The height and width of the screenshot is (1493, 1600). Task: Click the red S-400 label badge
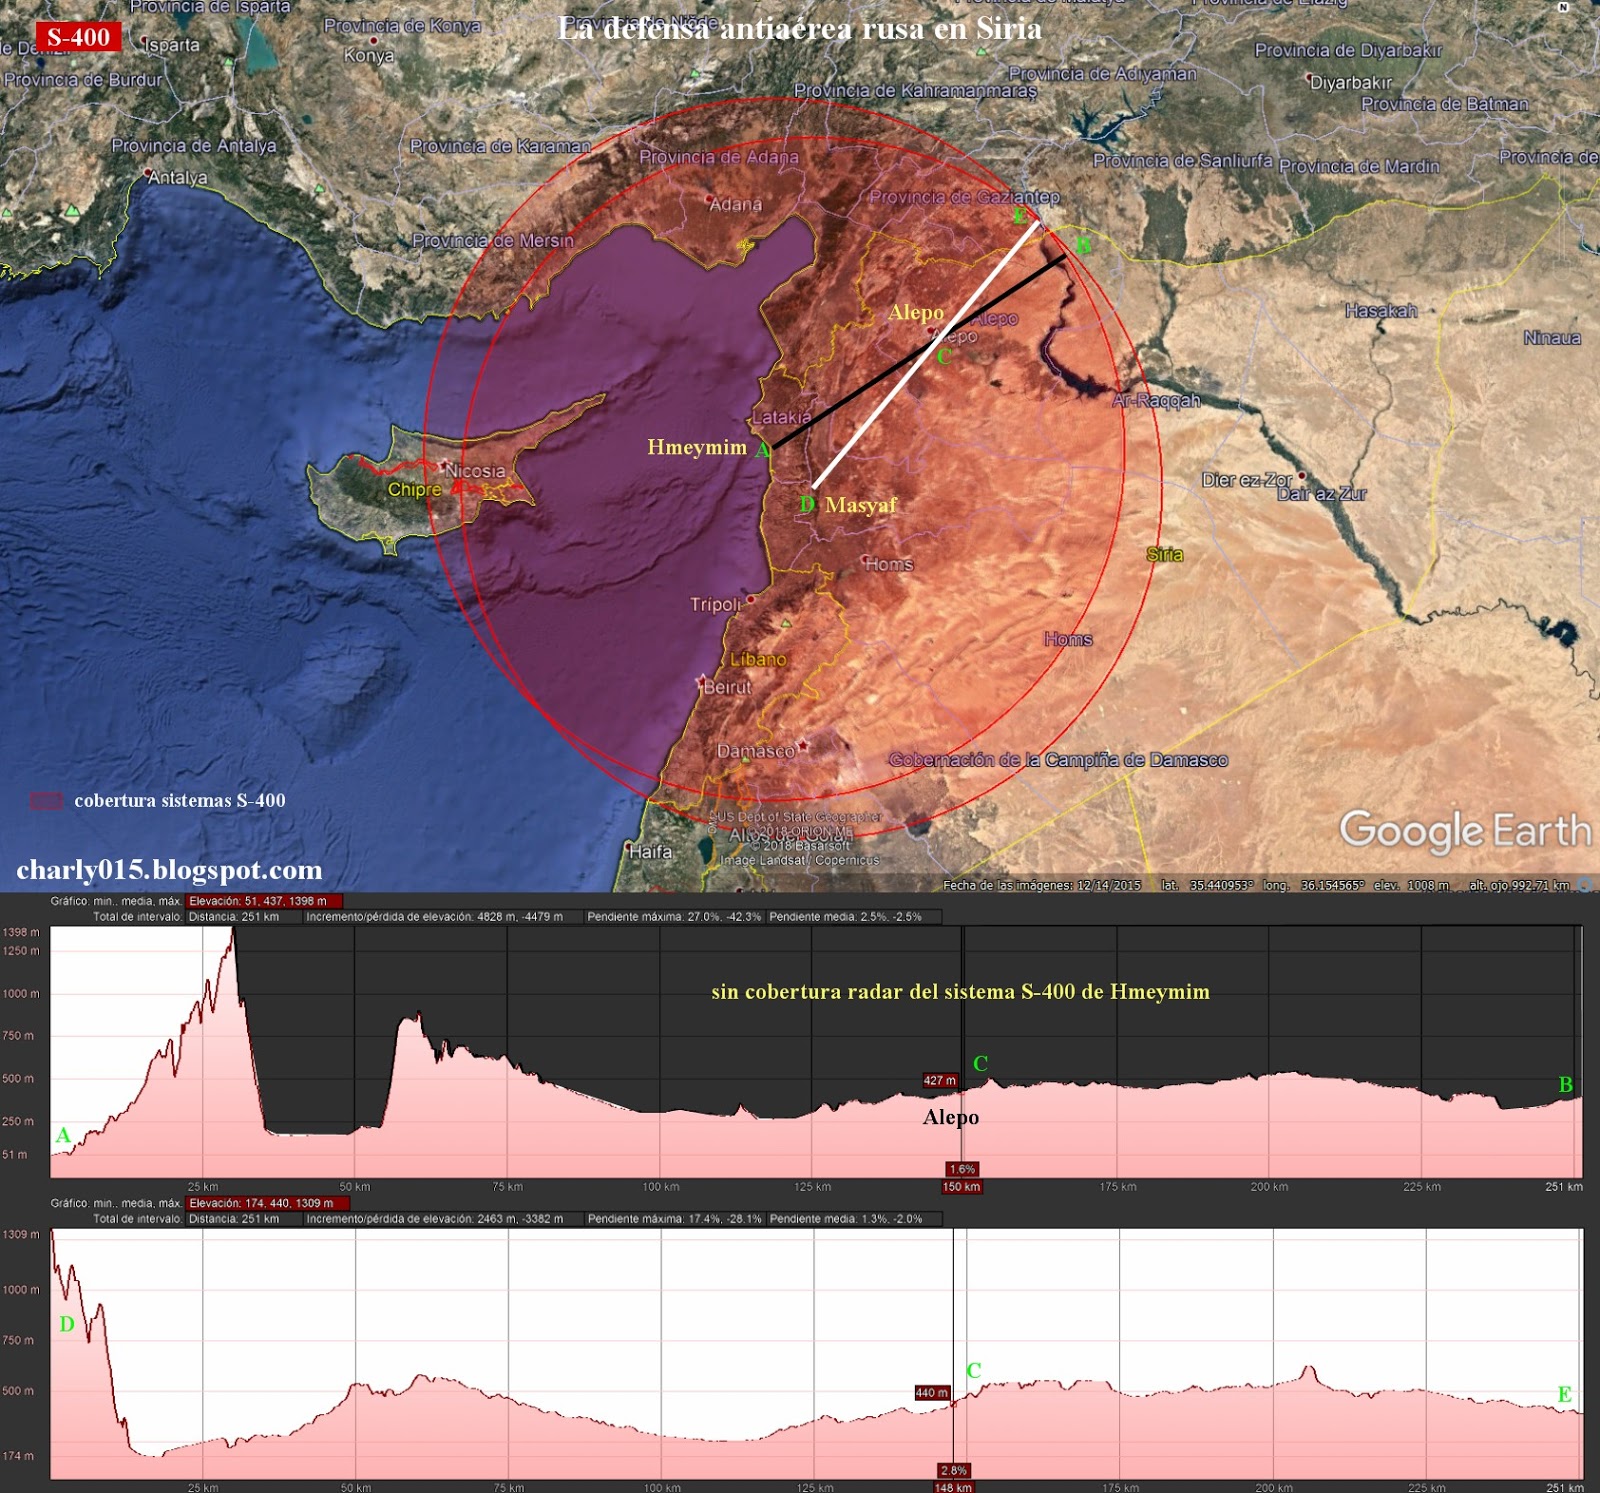[x=78, y=37]
